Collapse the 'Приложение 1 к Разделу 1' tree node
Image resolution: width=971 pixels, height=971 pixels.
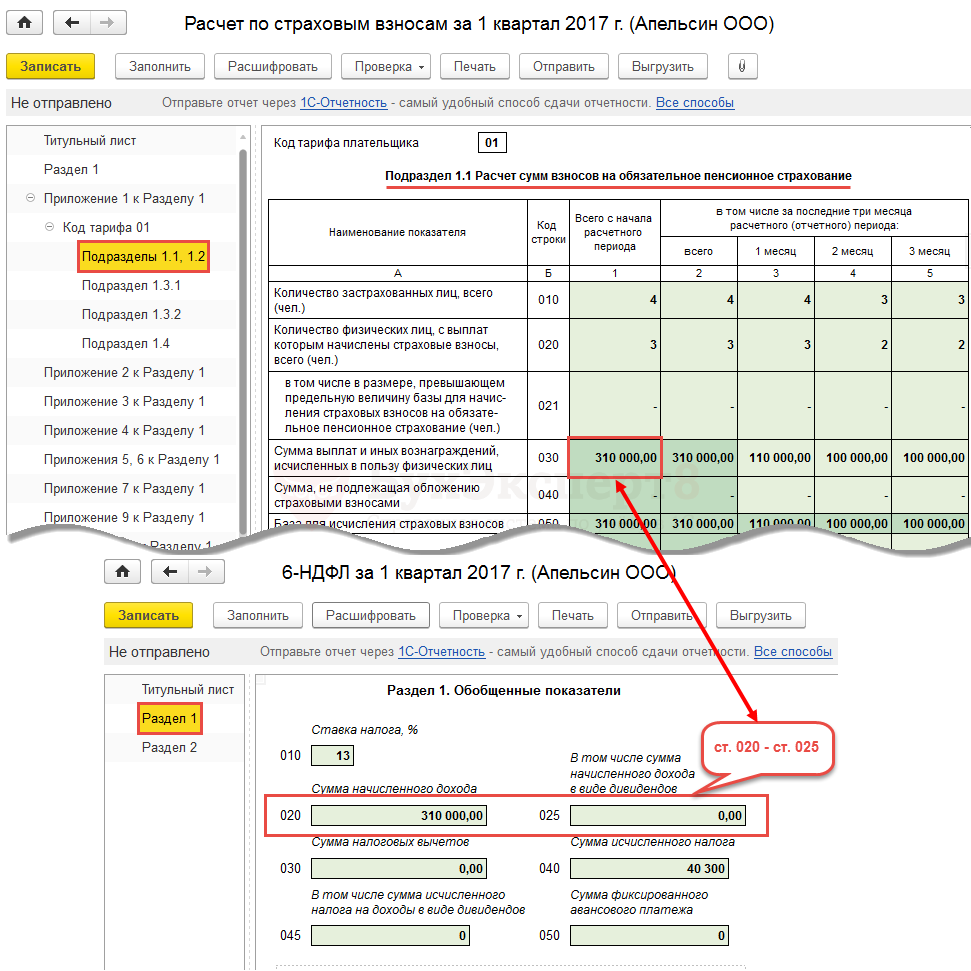coord(30,199)
